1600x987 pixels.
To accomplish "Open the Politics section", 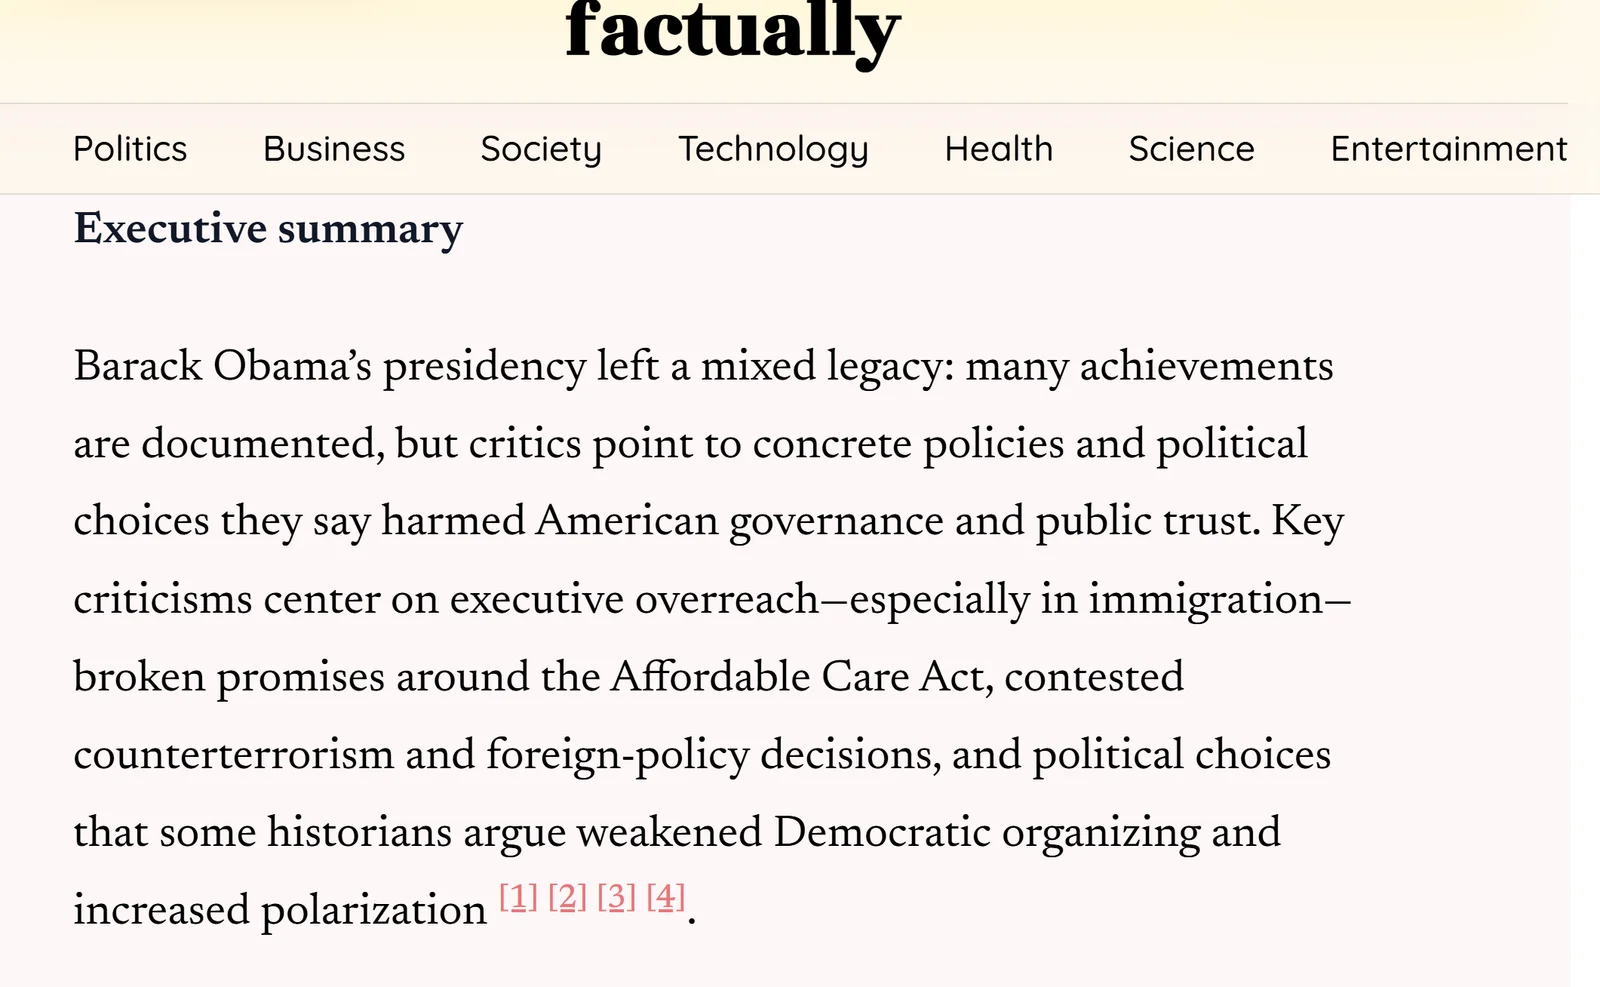I will pos(130,149).
